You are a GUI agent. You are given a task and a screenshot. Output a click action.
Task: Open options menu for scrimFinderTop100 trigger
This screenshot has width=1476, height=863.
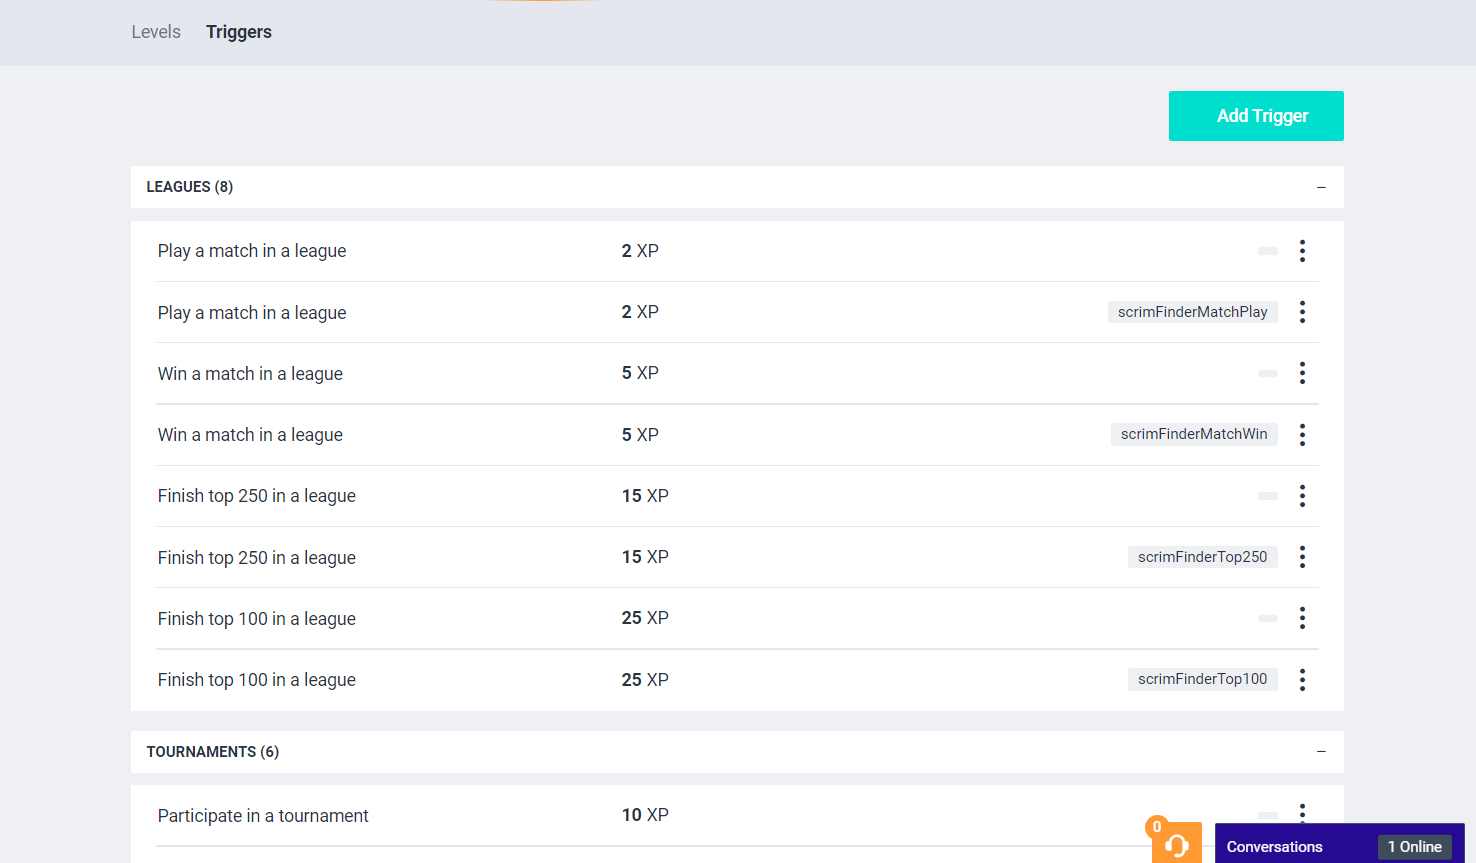tap(1302, 680)
